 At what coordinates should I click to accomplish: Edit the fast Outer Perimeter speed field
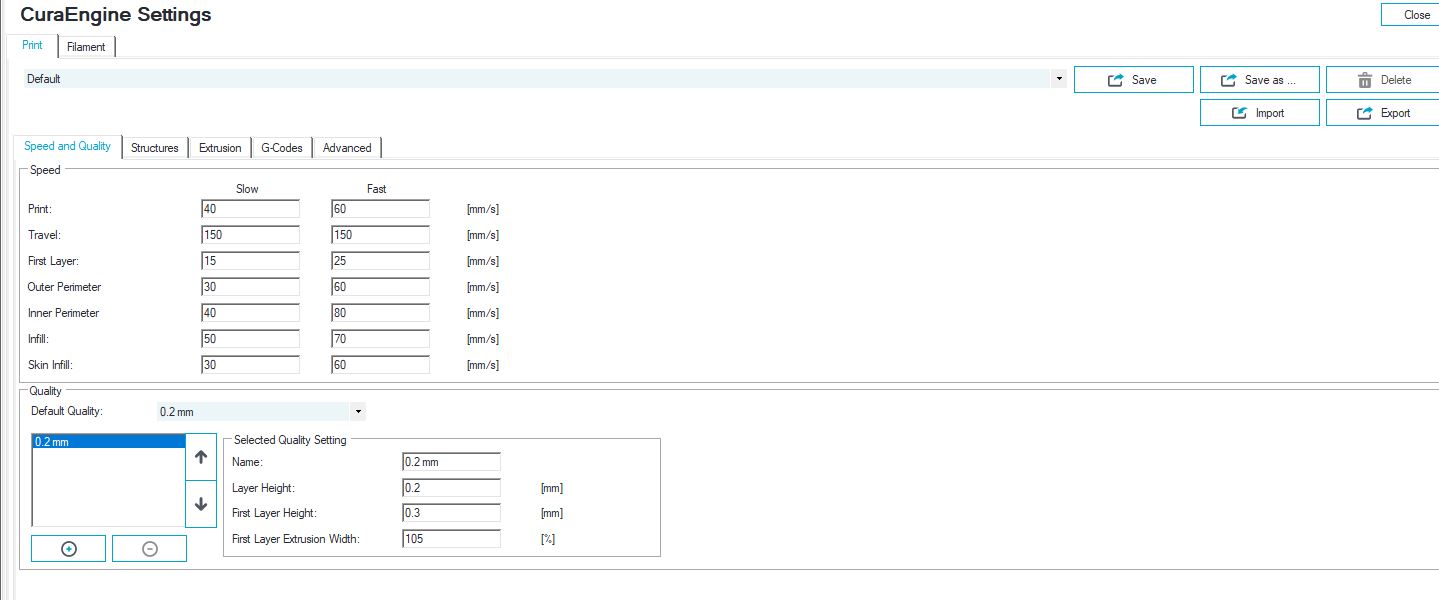tap(380, 287)
